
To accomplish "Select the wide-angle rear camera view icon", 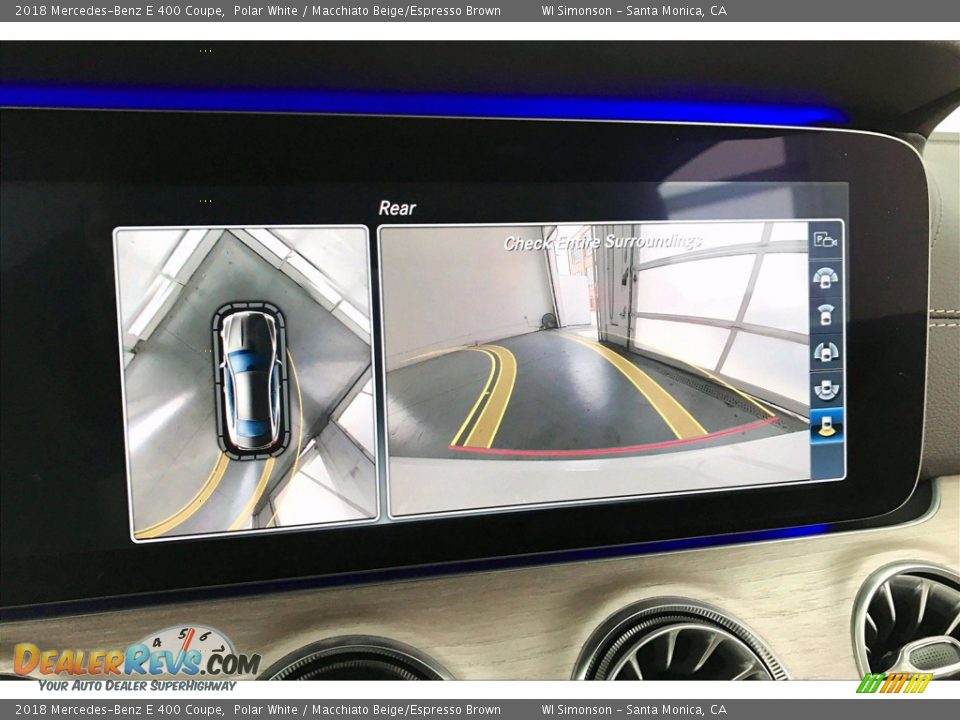I will tap(827, 389).
